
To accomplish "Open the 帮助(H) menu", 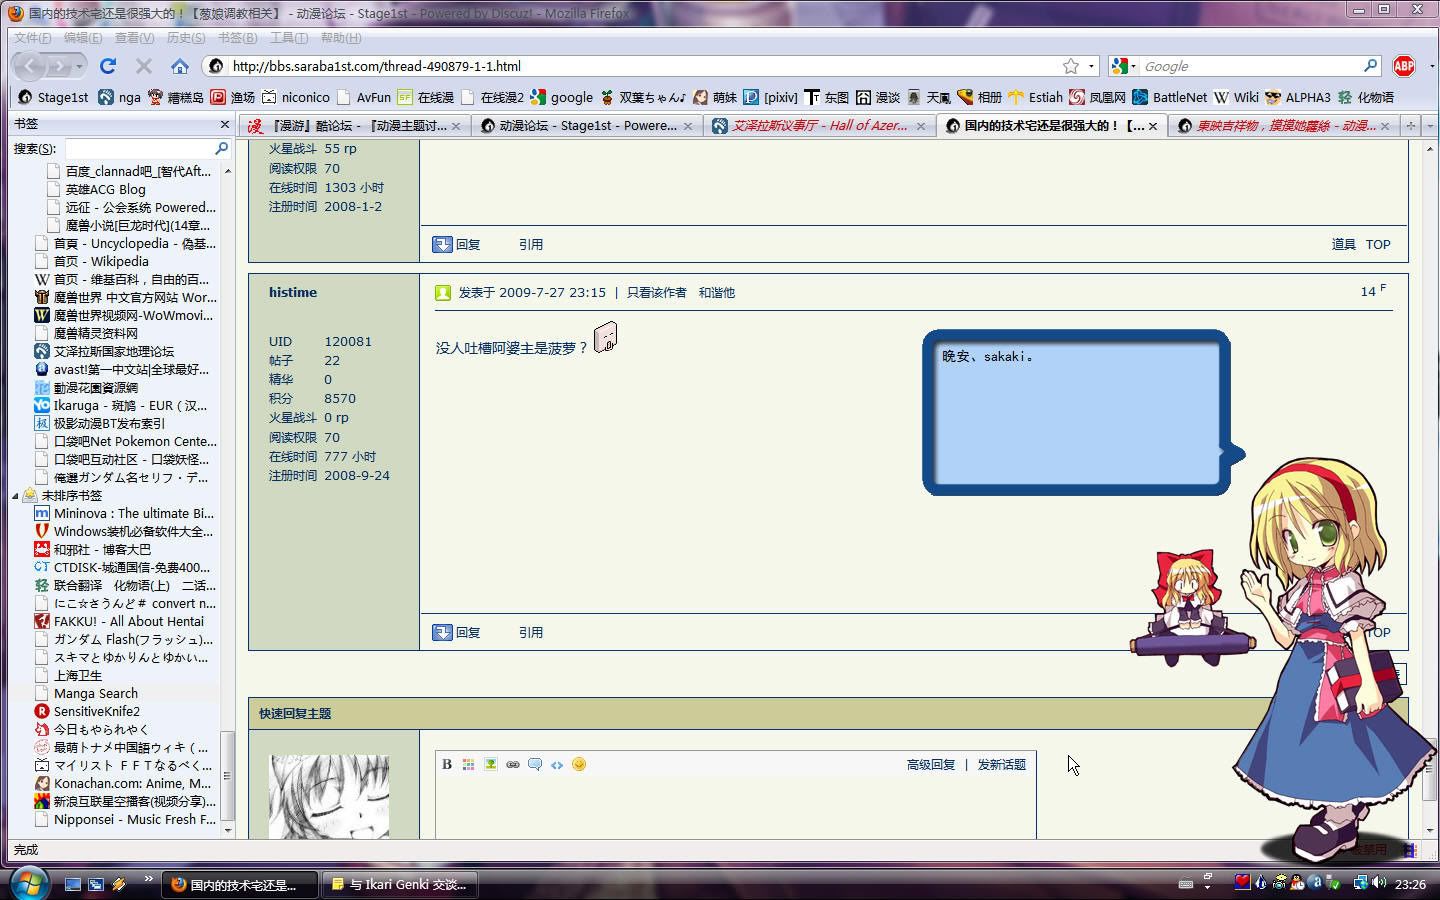I will click(341, 38).
